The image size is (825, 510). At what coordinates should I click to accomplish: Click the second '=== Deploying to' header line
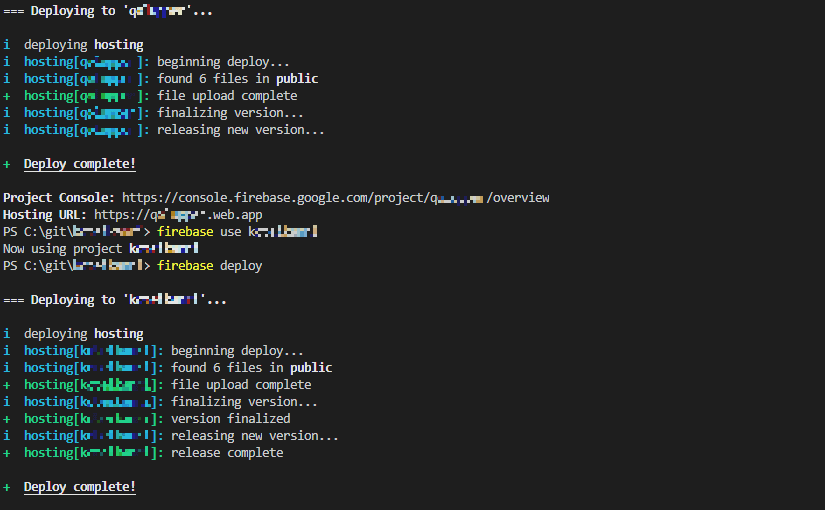tap(115, 300)
